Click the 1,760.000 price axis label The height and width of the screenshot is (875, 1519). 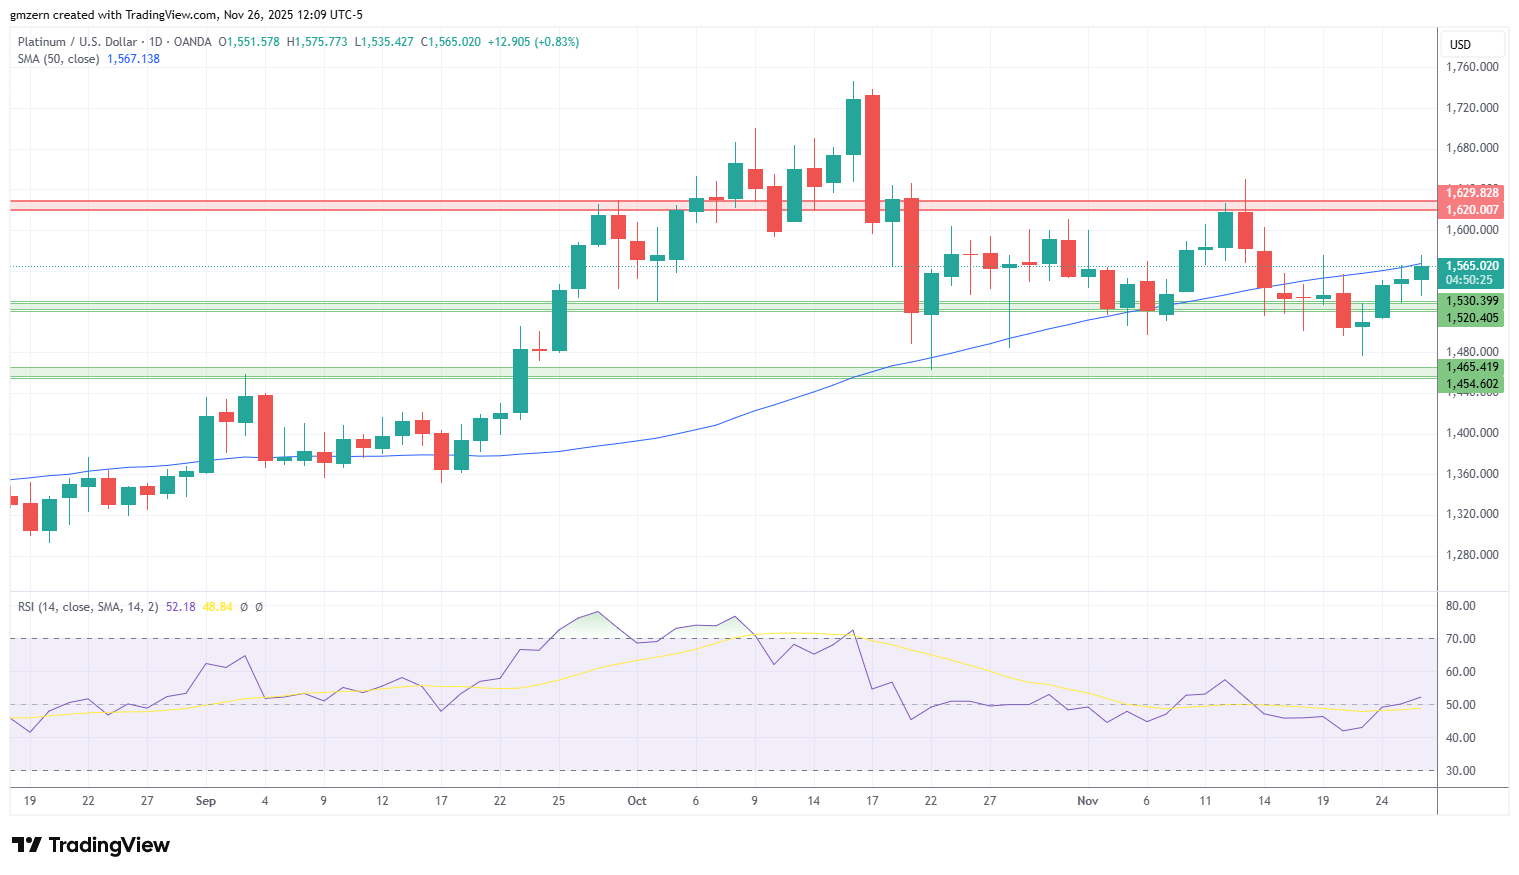(x=1472, y=67)
